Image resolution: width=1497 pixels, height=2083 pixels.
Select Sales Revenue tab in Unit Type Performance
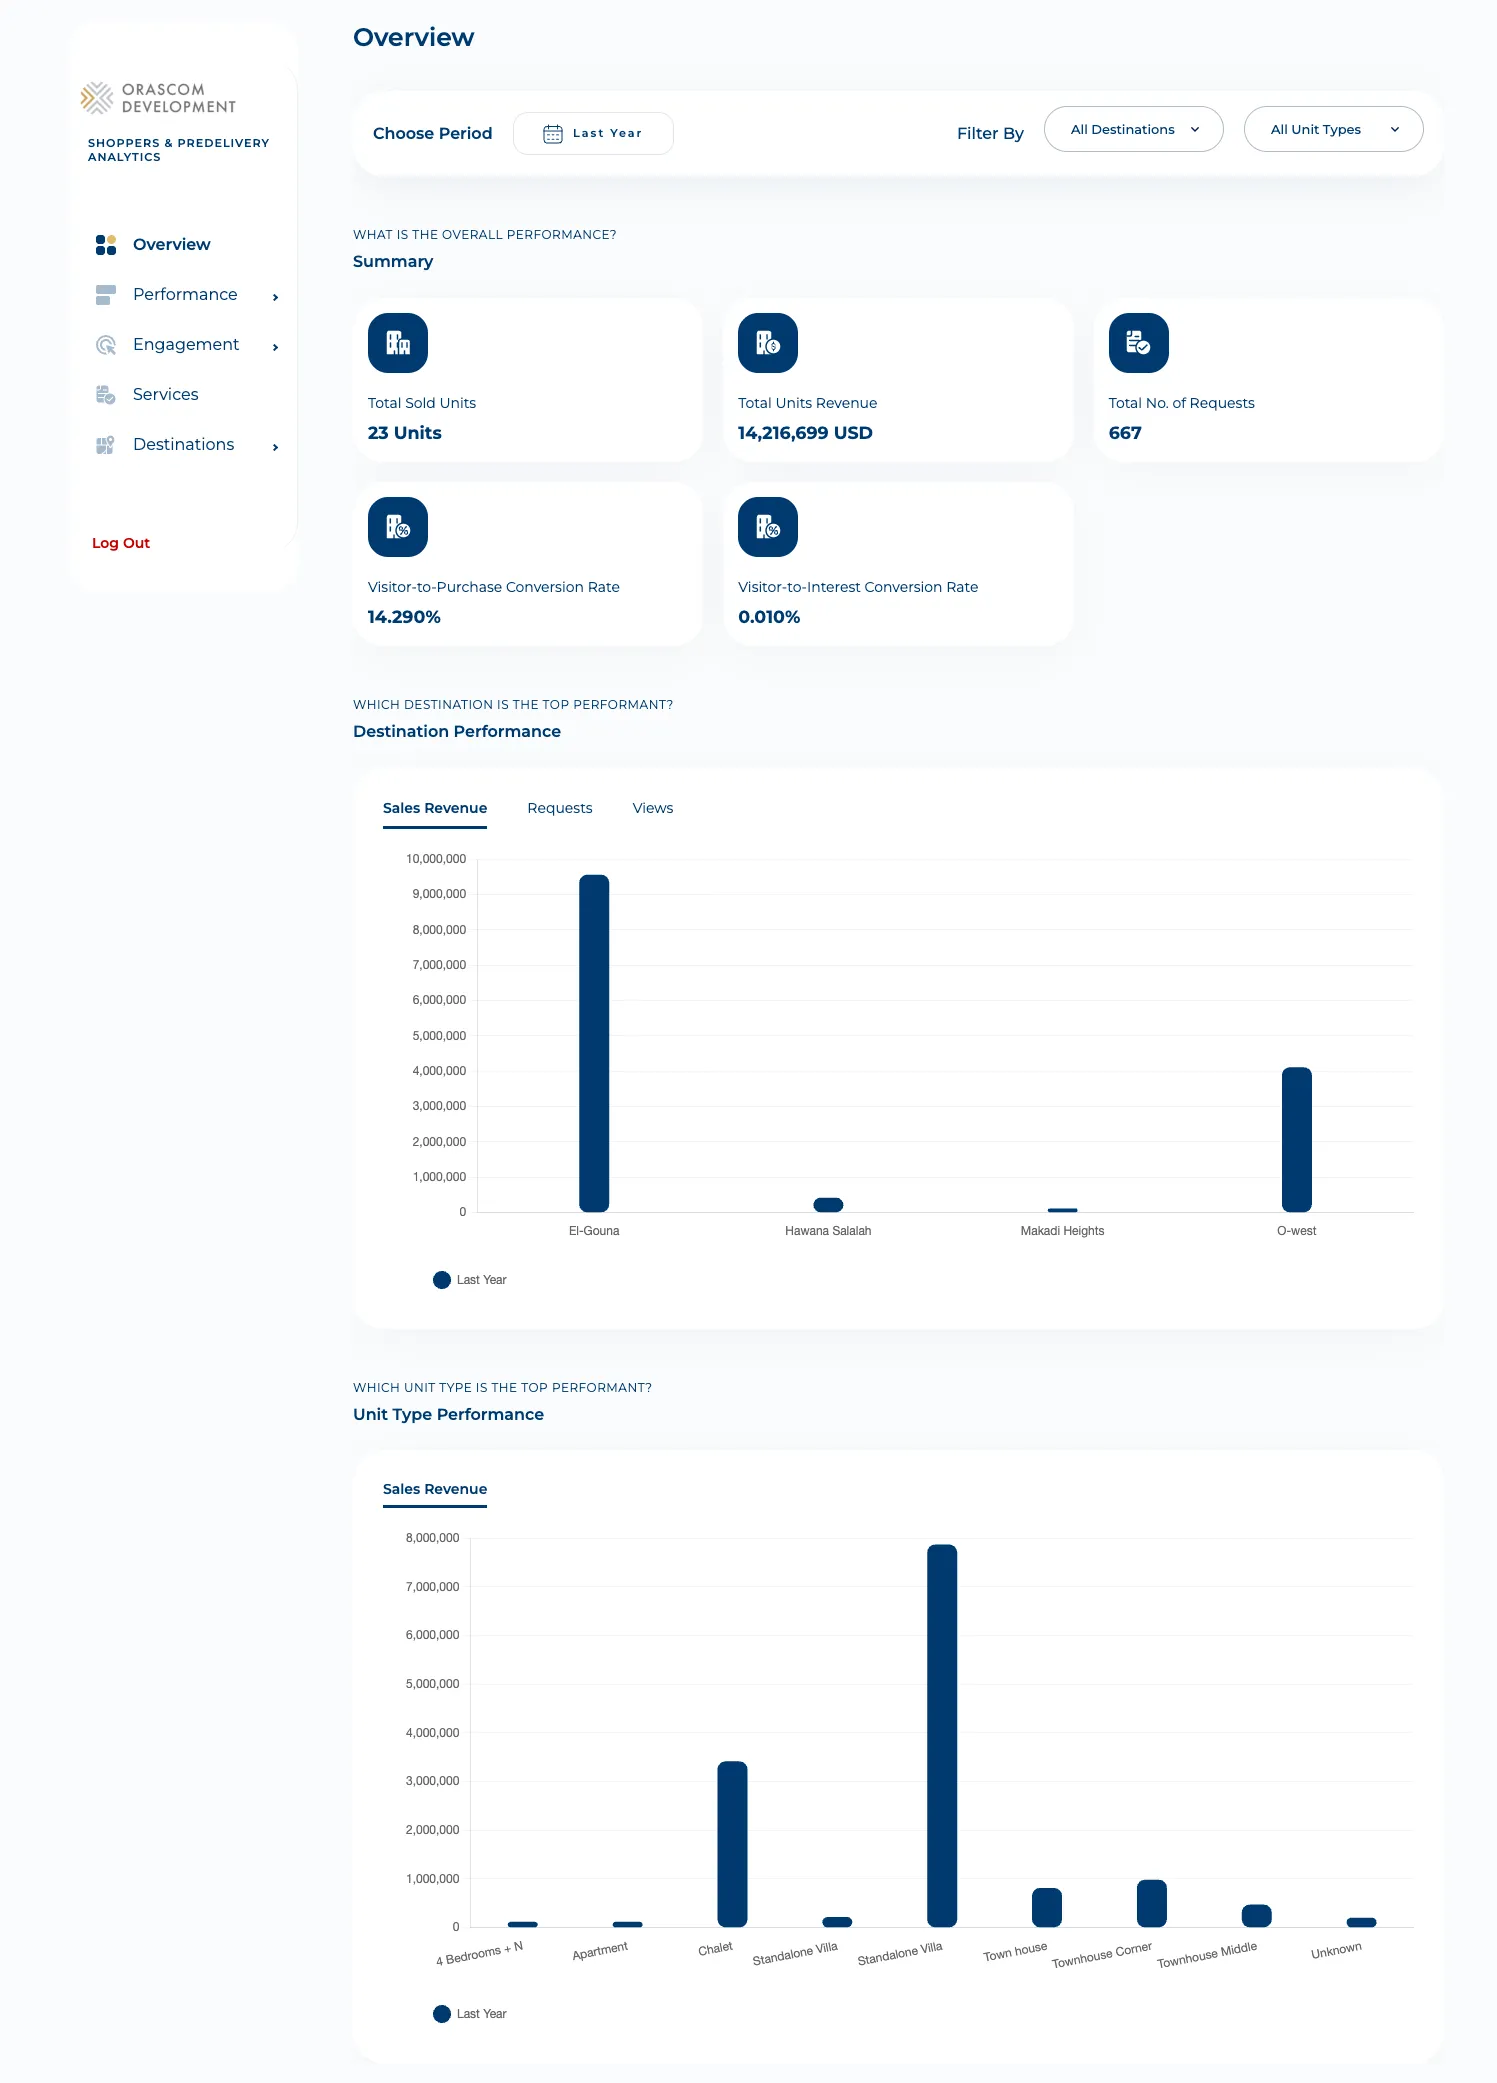tap(435, 1489)
